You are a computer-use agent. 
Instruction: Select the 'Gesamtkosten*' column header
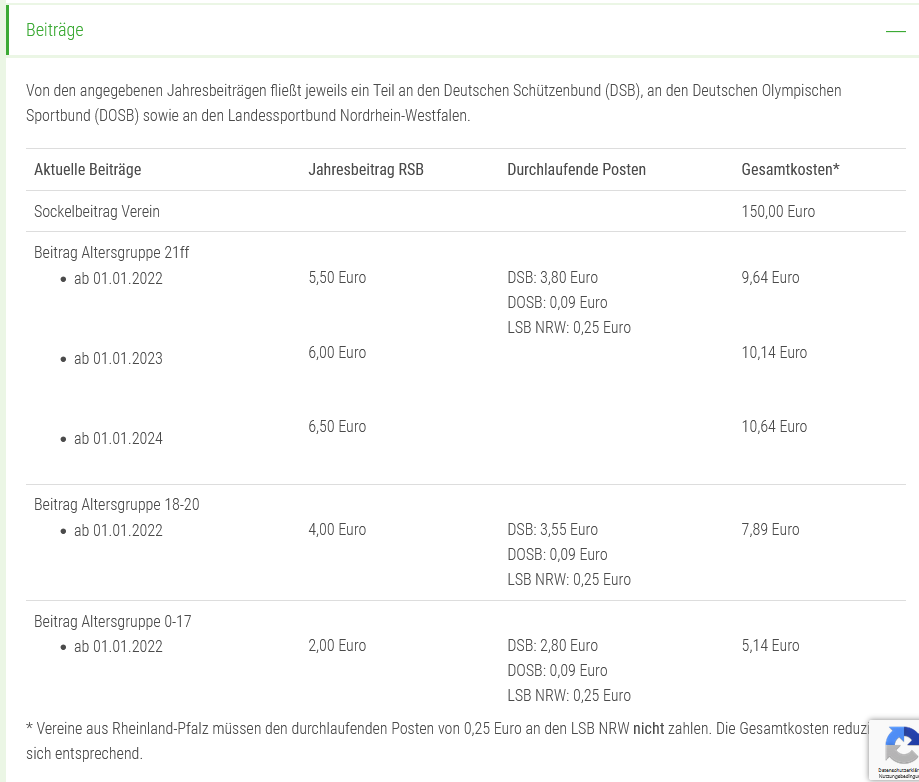[x=790, y=170]
